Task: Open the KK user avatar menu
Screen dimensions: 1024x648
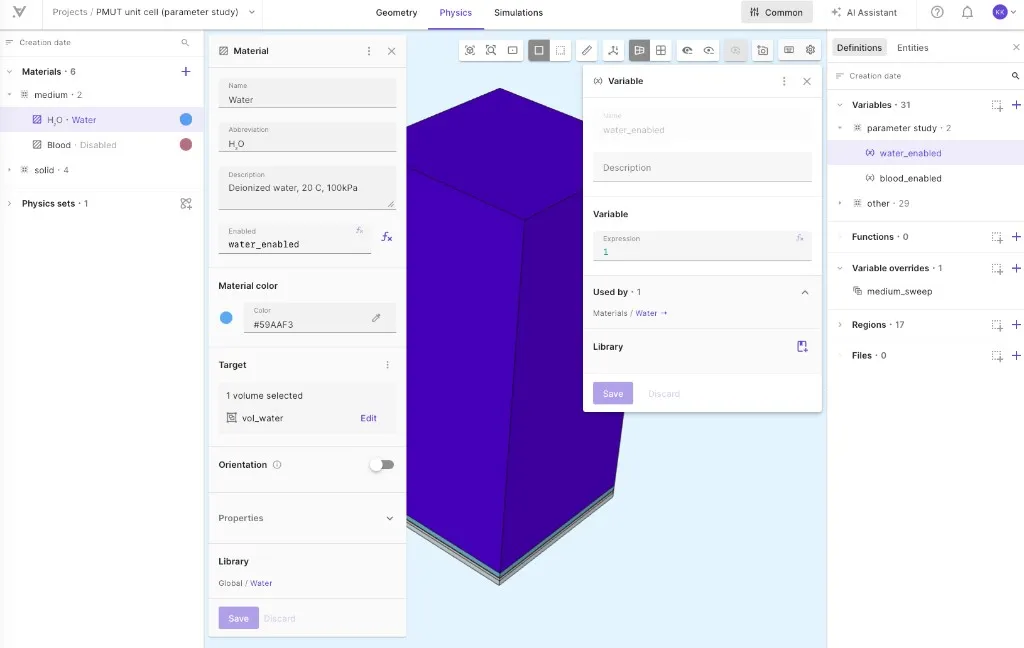Action: click(1004, 12)
